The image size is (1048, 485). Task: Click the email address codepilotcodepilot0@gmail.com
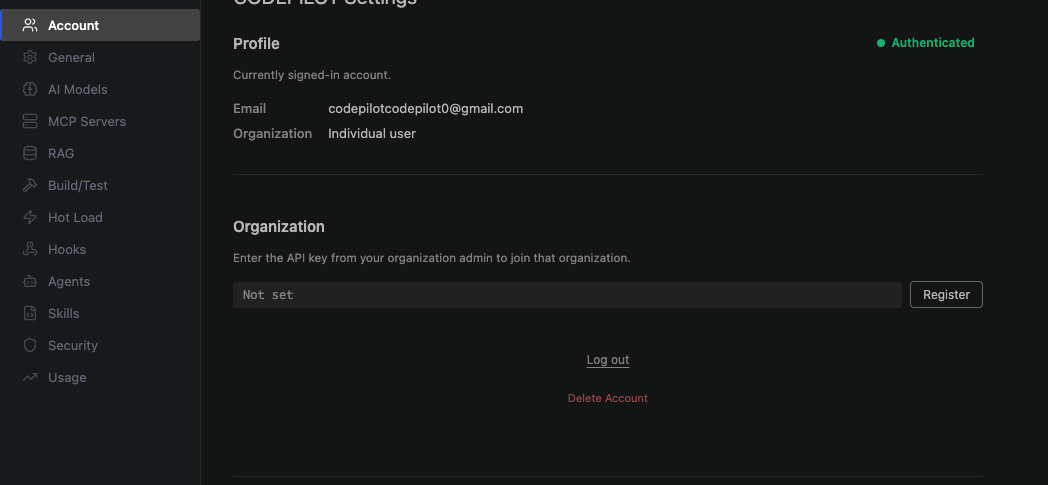pos(426,109)
